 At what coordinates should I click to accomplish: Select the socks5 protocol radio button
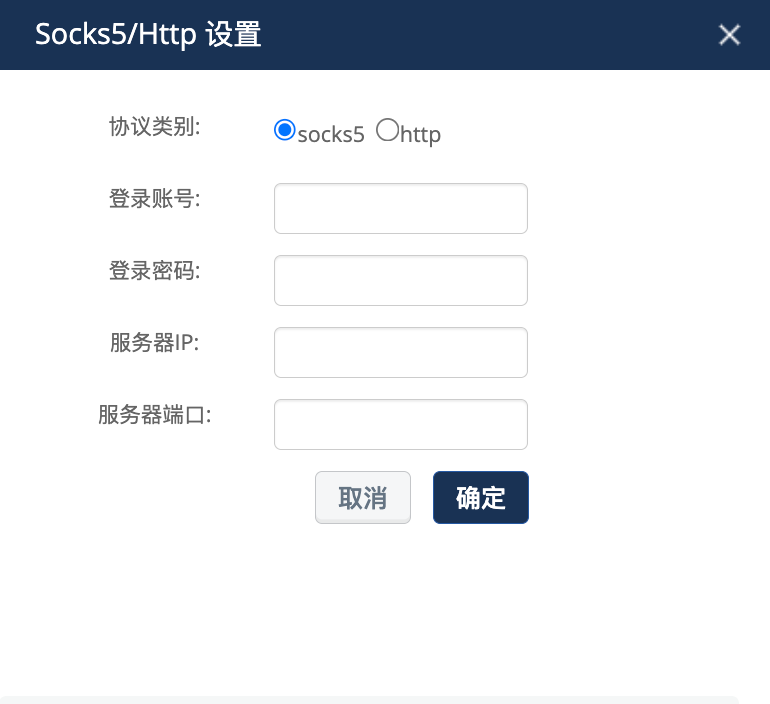click(x=284, y=130)
